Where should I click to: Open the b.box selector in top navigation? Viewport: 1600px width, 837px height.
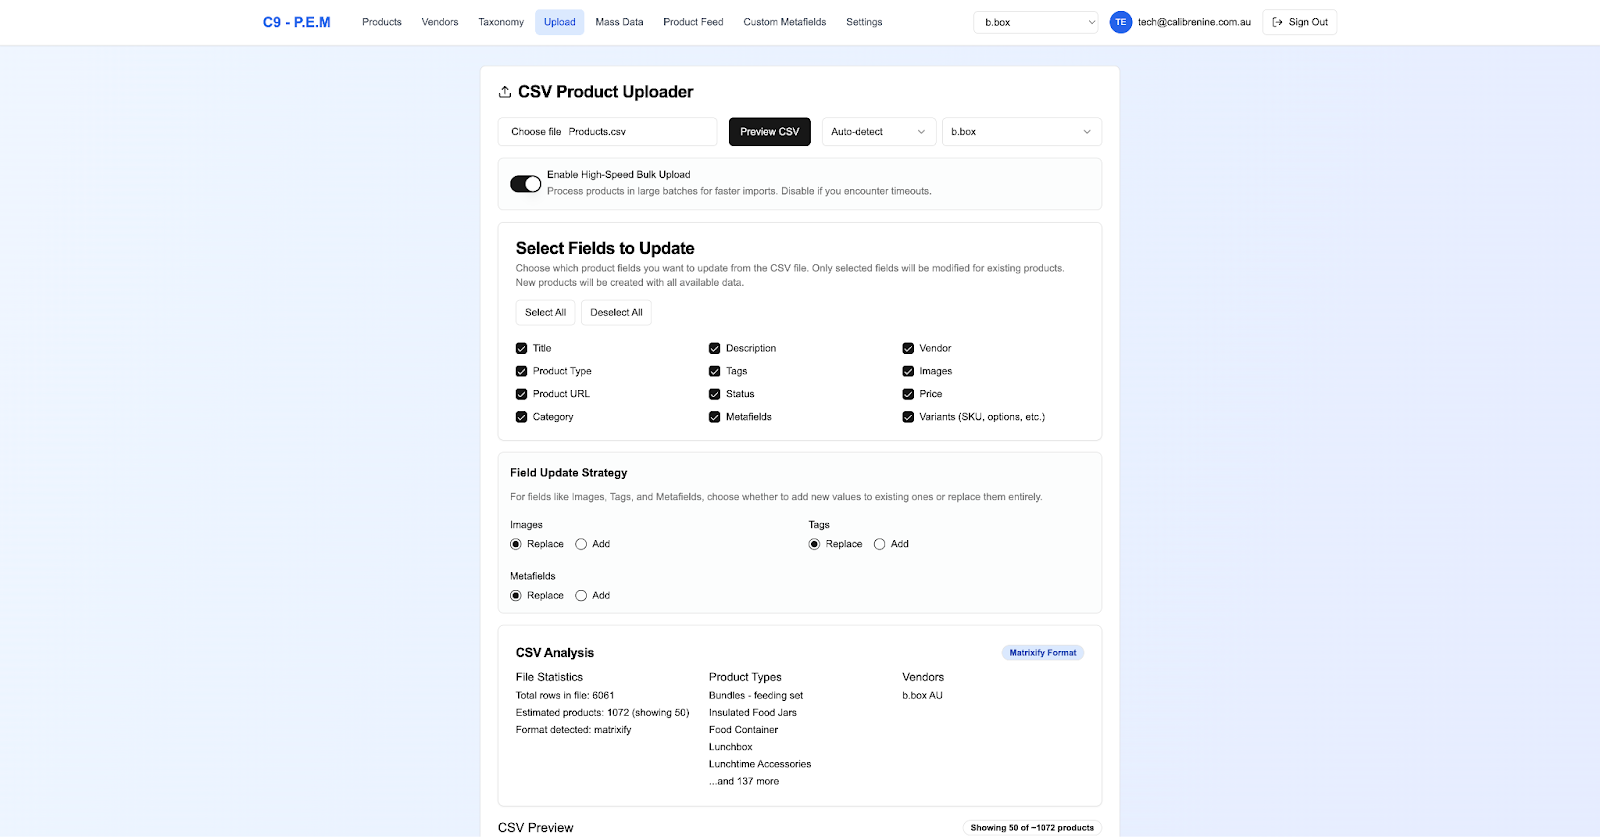1035,22
